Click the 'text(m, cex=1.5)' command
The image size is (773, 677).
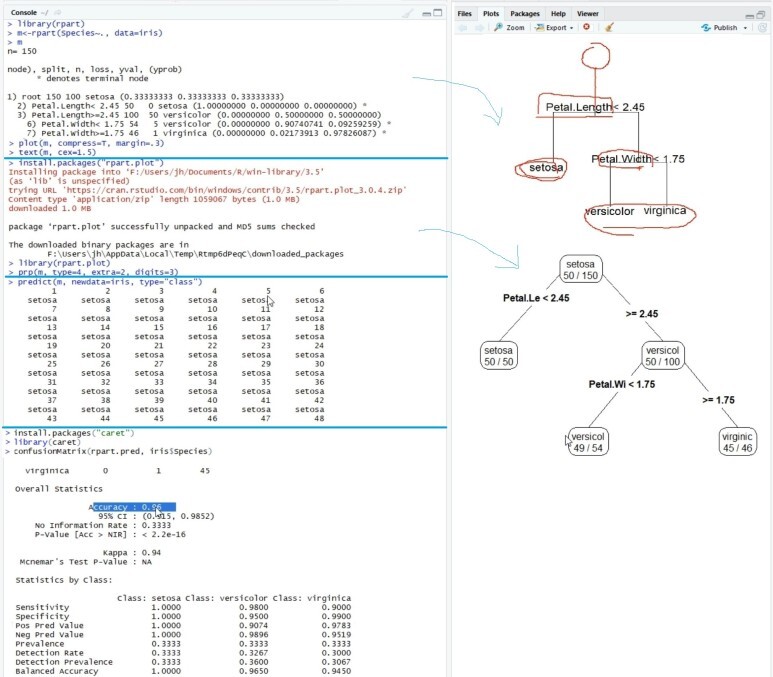pyautogui.click(x=52, y=152)
